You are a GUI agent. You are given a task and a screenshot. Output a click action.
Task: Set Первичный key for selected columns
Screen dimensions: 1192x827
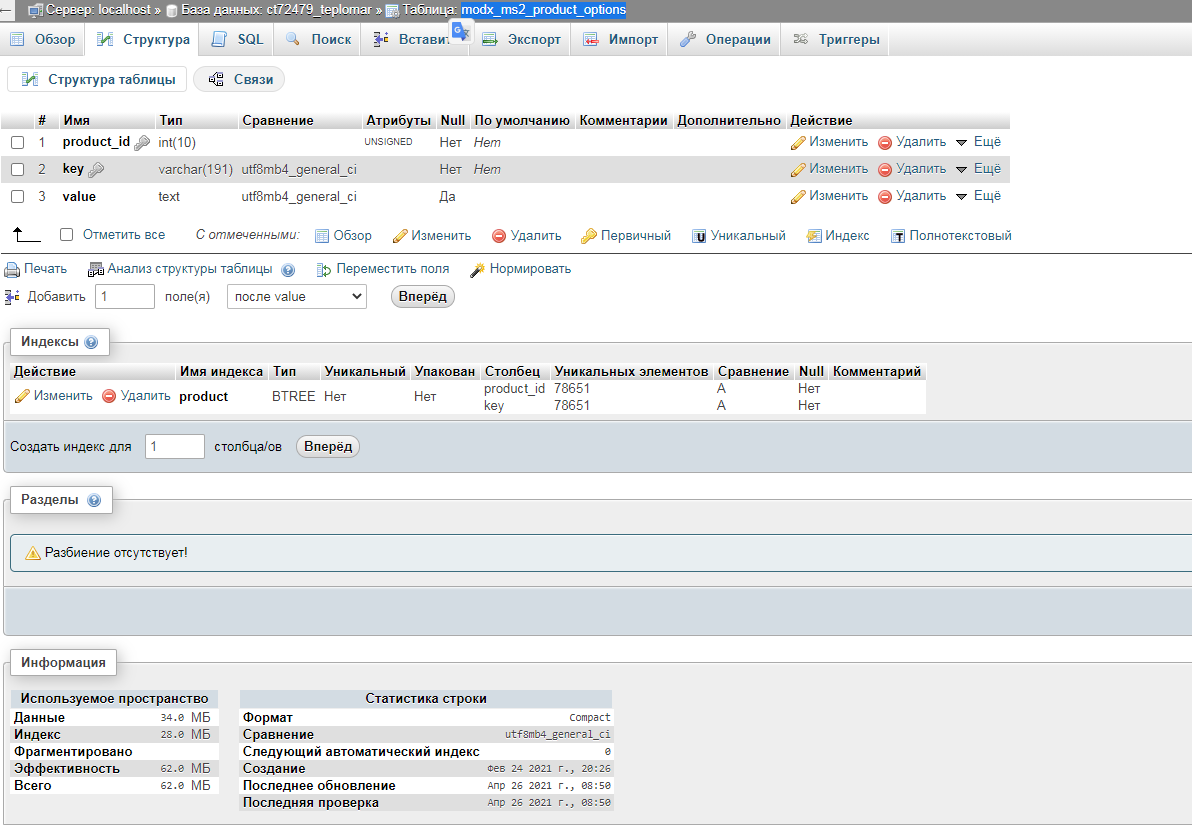[x=626, y=236]
